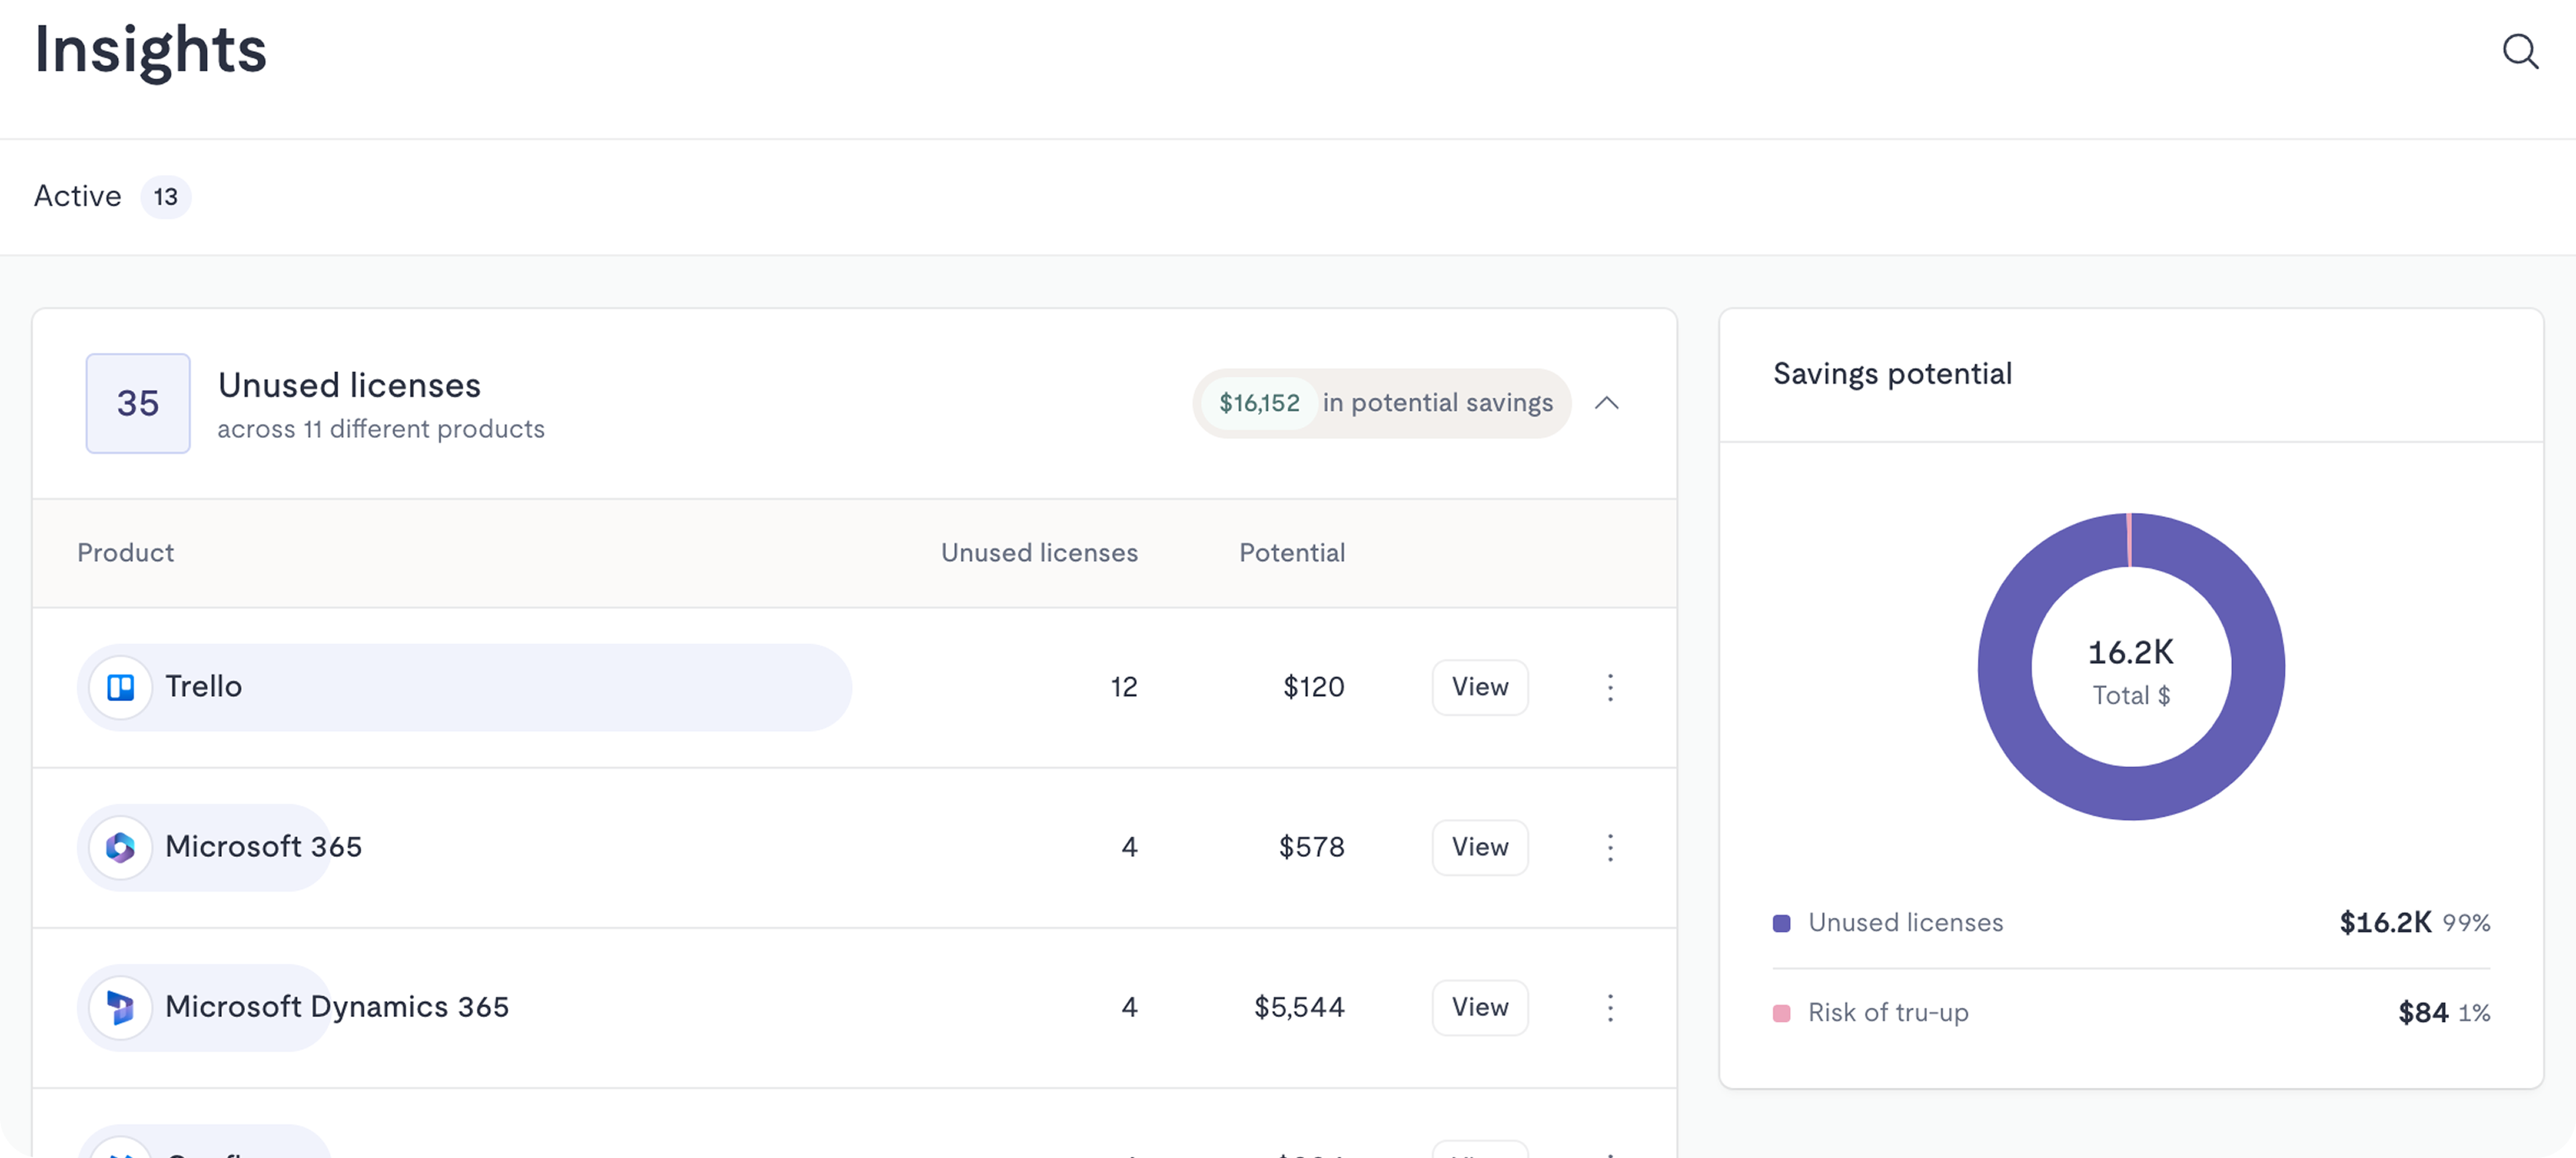Viewport: 2576px width, 1158px height.
Task: Click the search magnifier icon
Action: [2519, 51]
